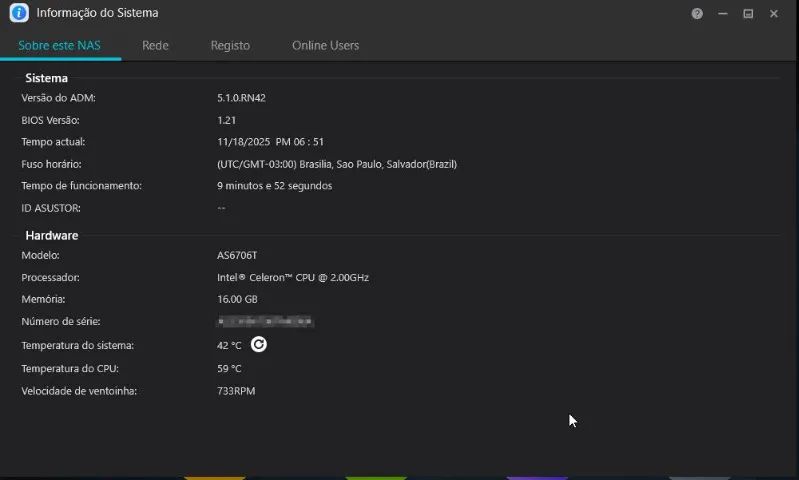Image resolution: width=799 pixels, height=480 pixels.
Task: Select the Sobre este NAS tab
Action: (59, 45)
